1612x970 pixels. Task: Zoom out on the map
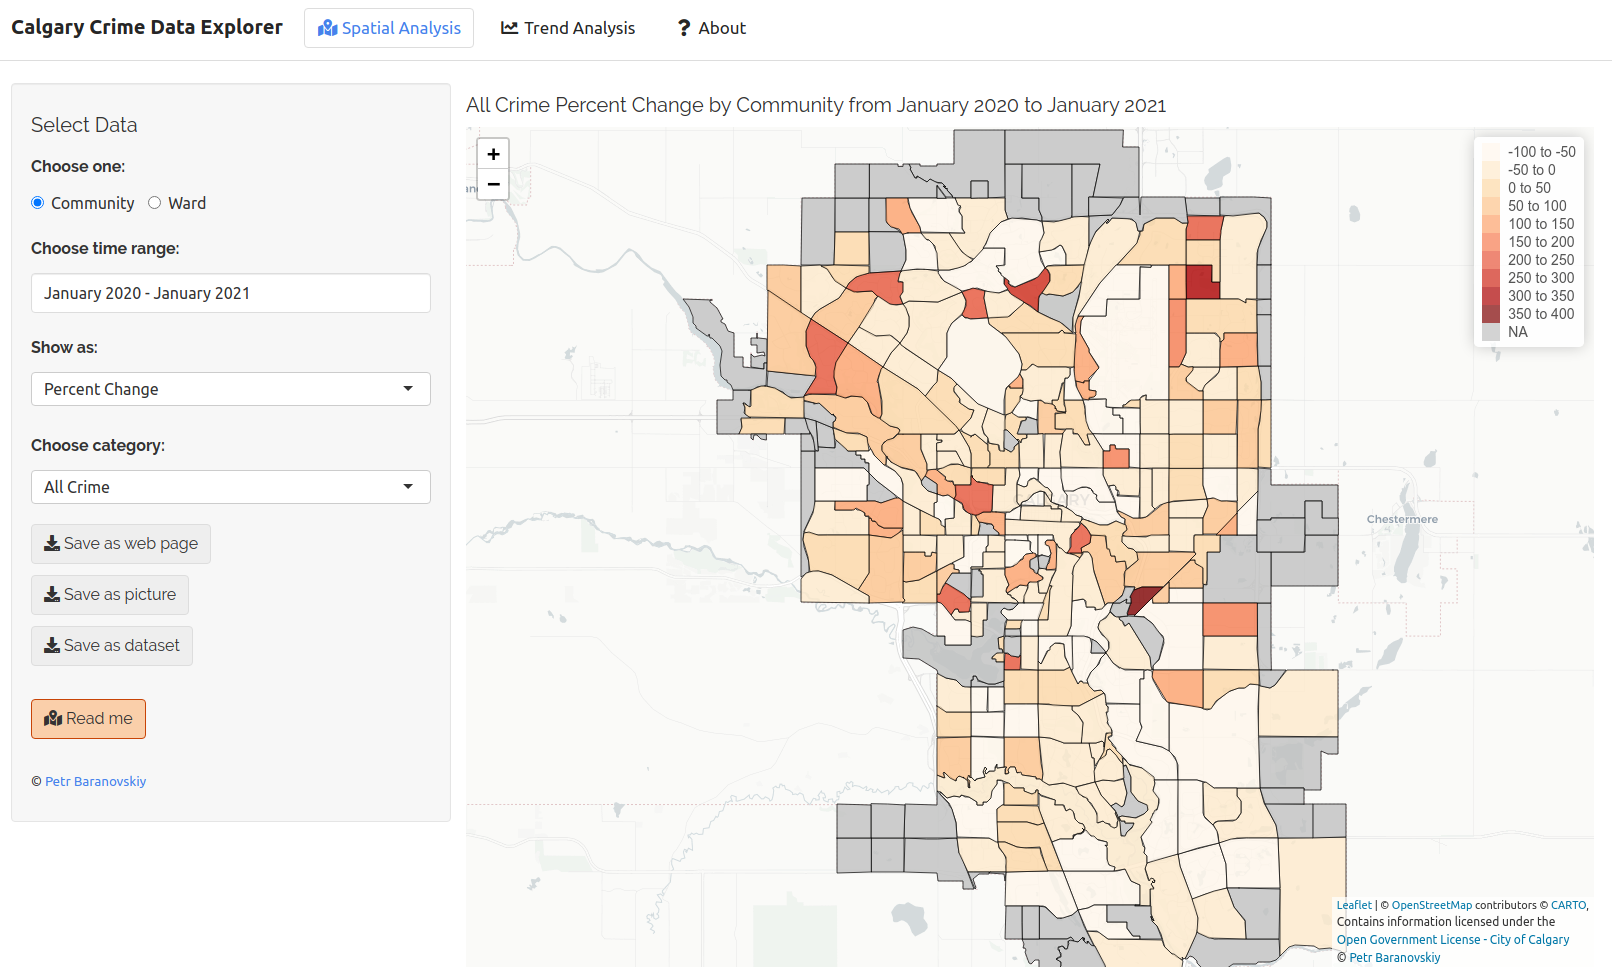[493, 184]
